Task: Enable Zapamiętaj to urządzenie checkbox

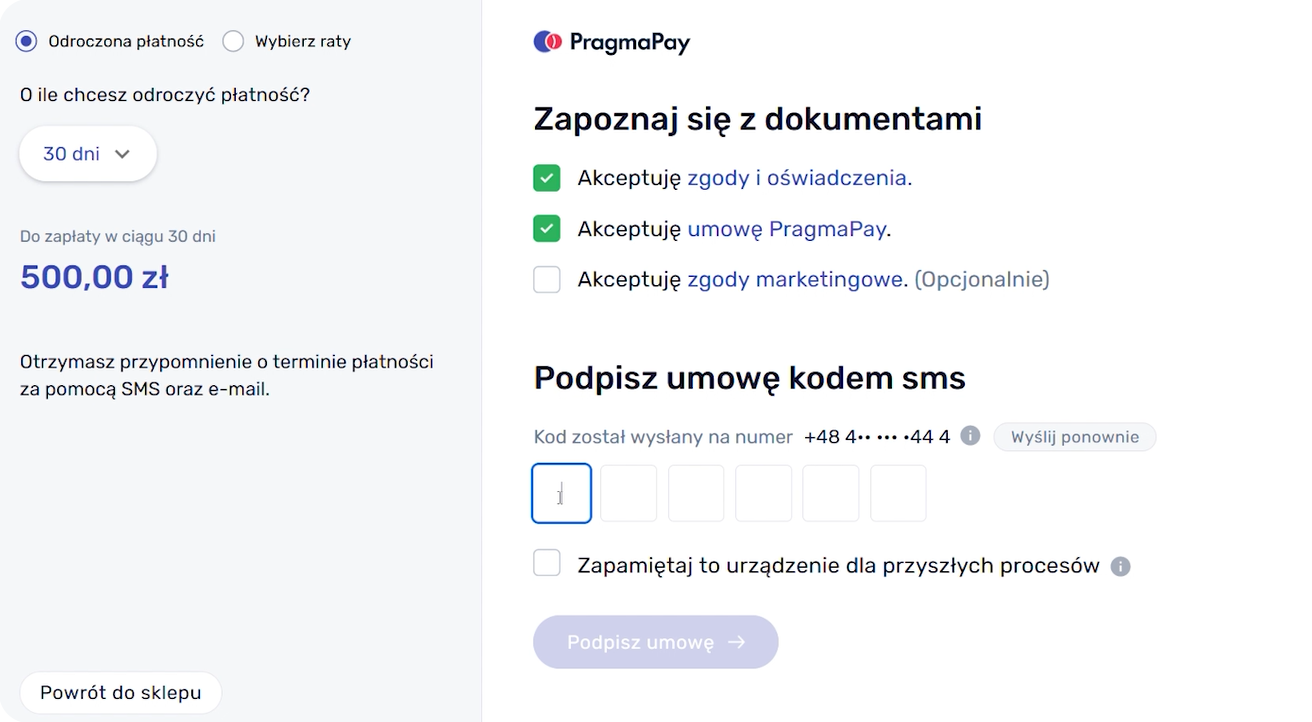Action: tap(547, 564)
